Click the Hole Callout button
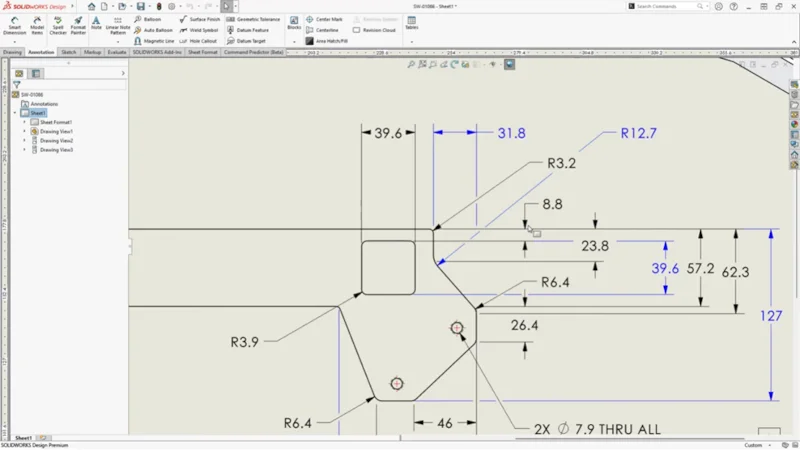This screenshot has height=450, width=800. (x=199, y=41)
